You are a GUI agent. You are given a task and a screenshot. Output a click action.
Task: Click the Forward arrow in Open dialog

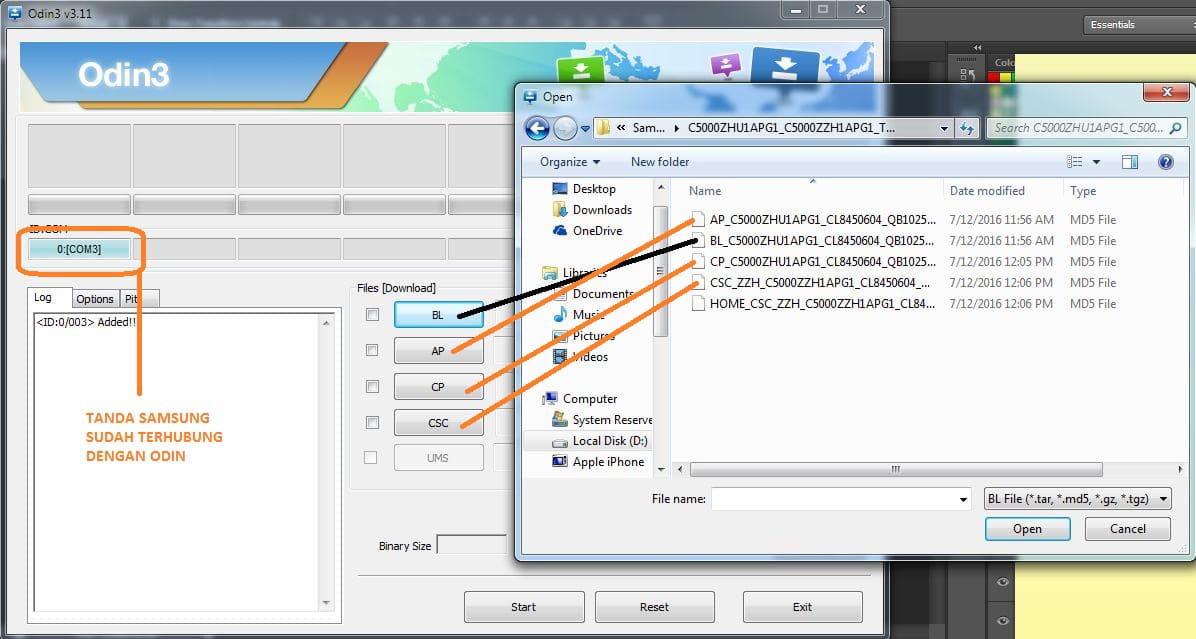[x=565, y=128]
